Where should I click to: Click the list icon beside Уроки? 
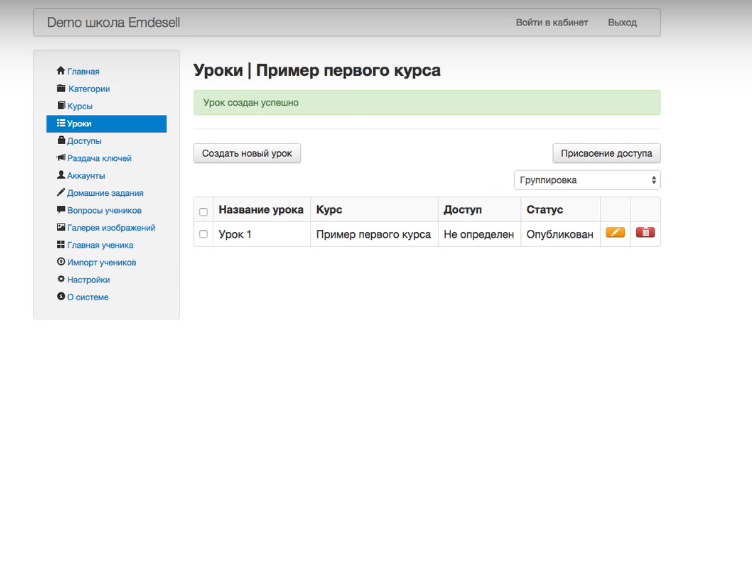pos(61,123)
